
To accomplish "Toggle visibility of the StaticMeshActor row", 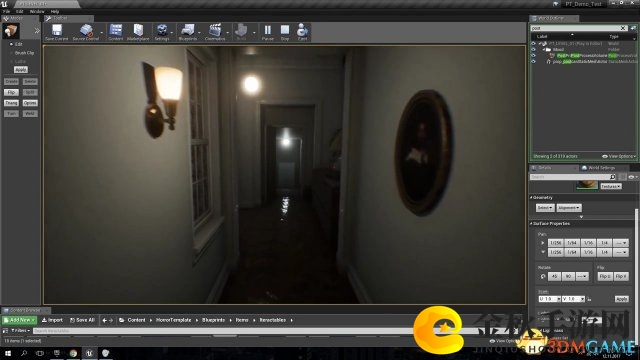I will [x=533, y=62].
